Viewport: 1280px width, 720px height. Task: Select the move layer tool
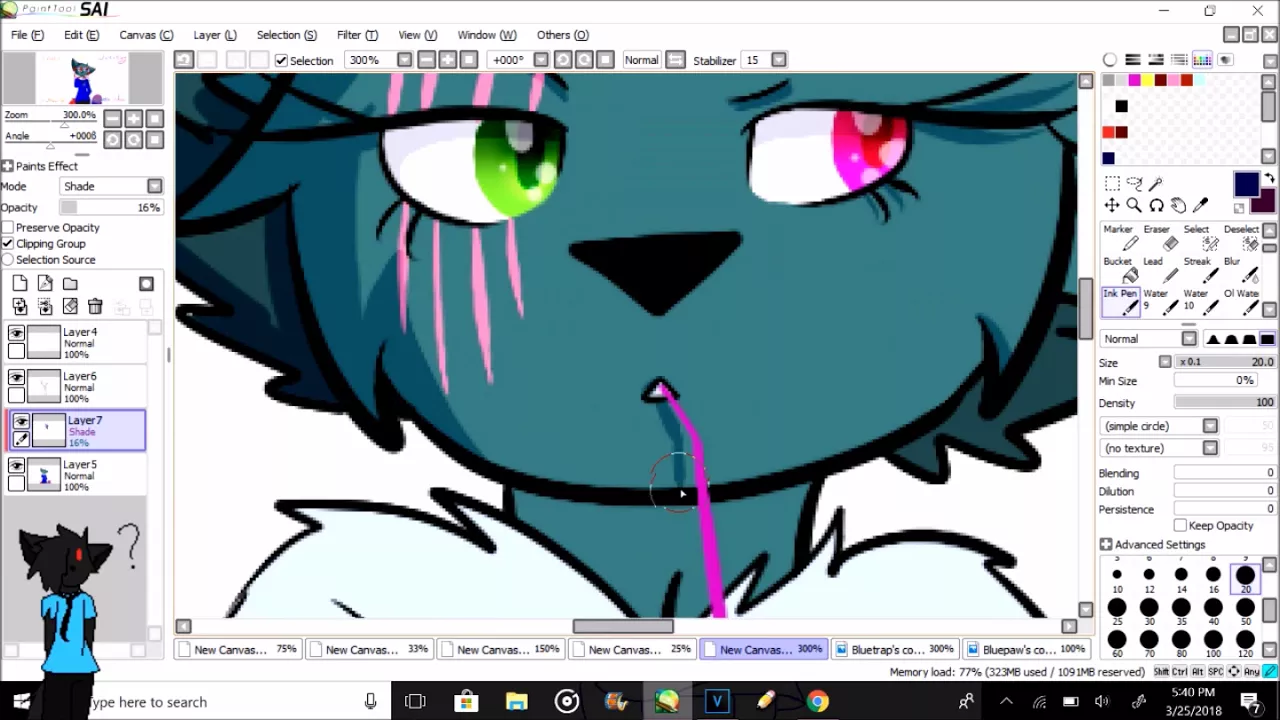point(1112,205)
